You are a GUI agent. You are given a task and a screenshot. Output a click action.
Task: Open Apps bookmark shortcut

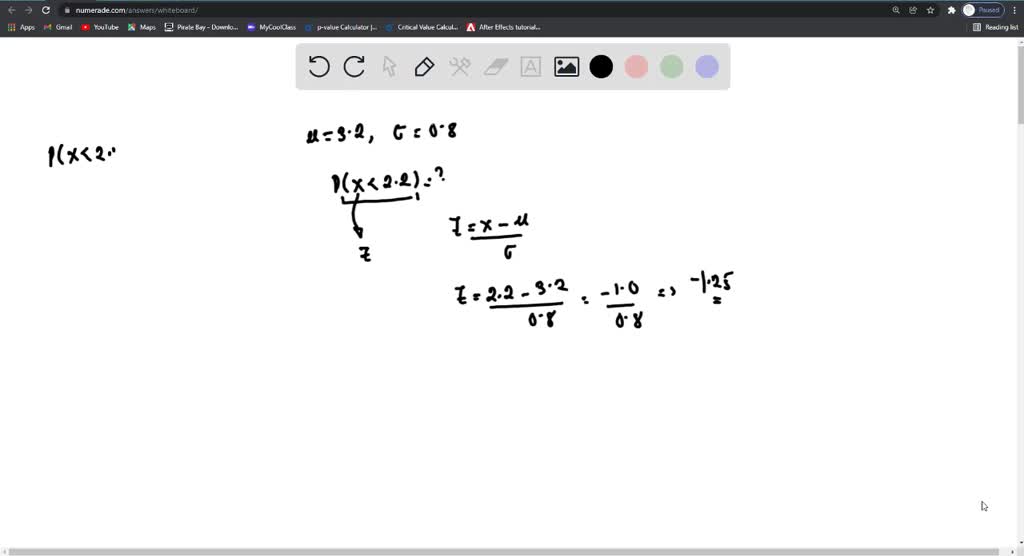click(x=21, y=27)
